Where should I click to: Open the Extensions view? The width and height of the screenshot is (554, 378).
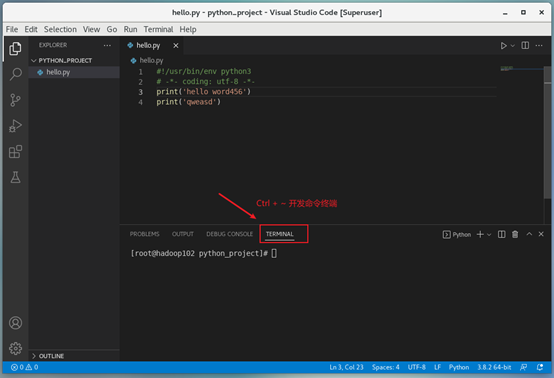pyautogui.click(x=15, y=152)
